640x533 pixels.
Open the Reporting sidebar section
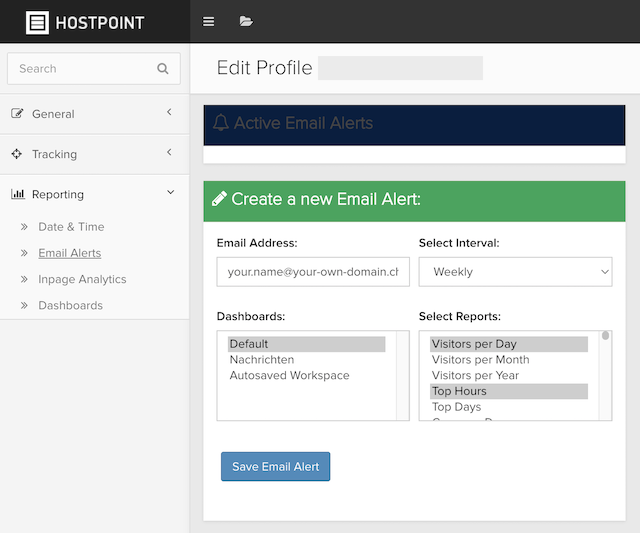[x=94, y=194]
